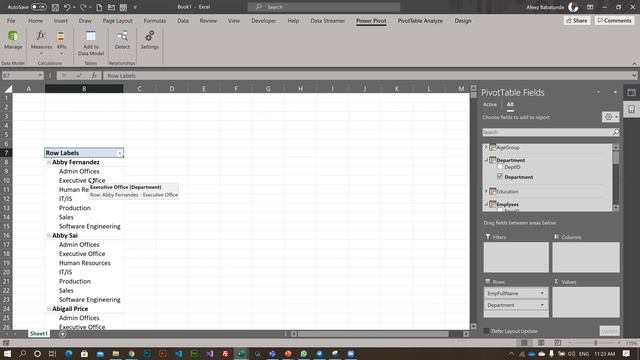The height and width of the screenshot is (360, 640).
Task: Open the KPIs menu
Action: click(61, 41)
